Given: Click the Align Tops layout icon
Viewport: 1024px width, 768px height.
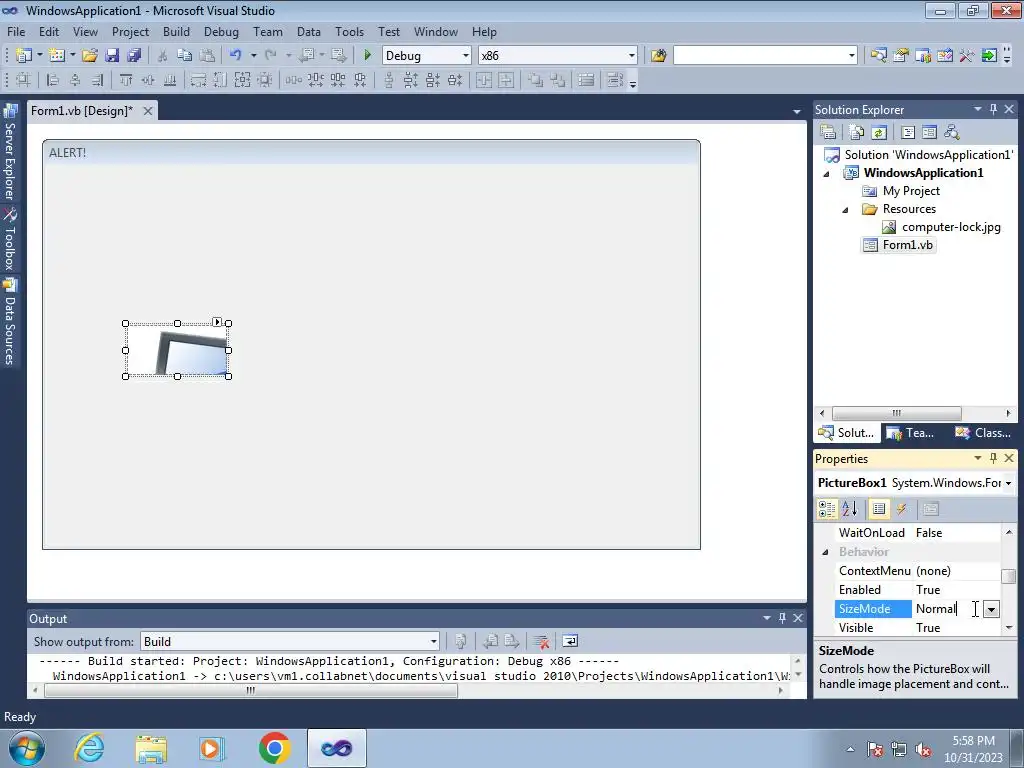Looking at the screenshot, I should 126,80.
